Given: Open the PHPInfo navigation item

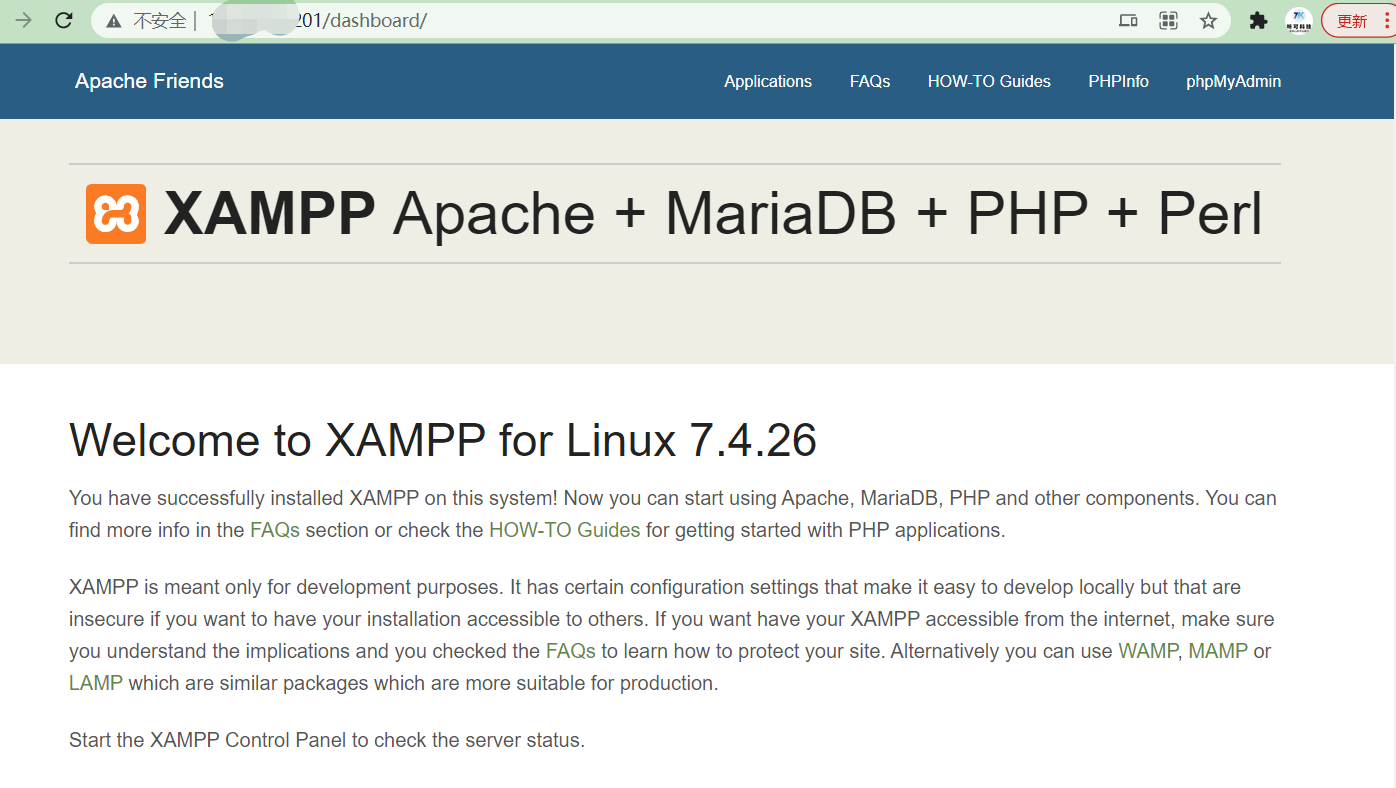Looking at the screenshot, I should pyautogui.click(x=1118, y=82).
